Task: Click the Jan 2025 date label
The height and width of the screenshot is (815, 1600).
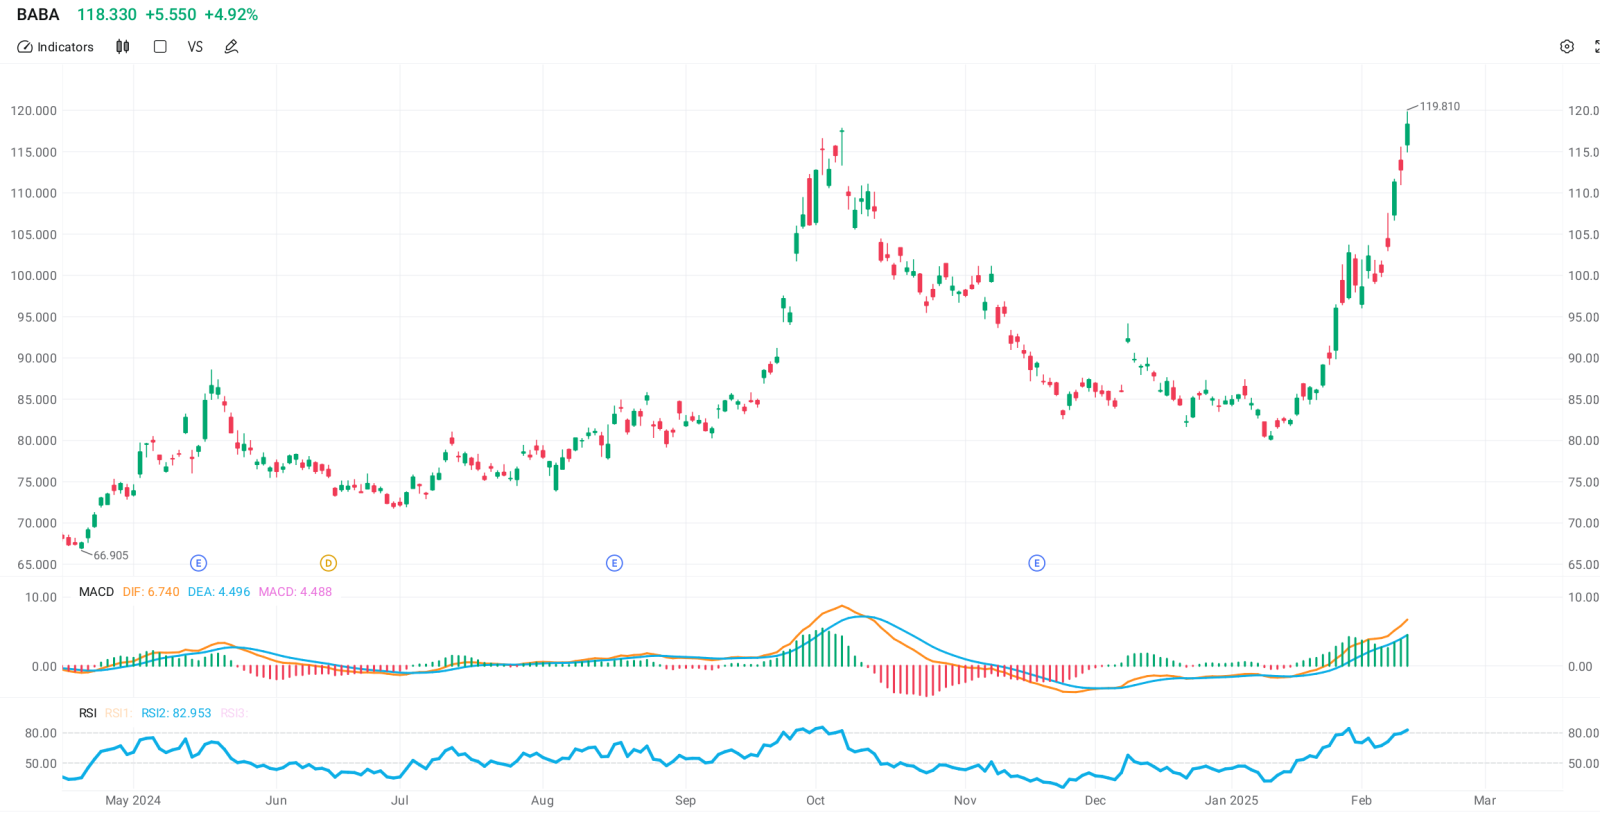Action: [1231, 800]
